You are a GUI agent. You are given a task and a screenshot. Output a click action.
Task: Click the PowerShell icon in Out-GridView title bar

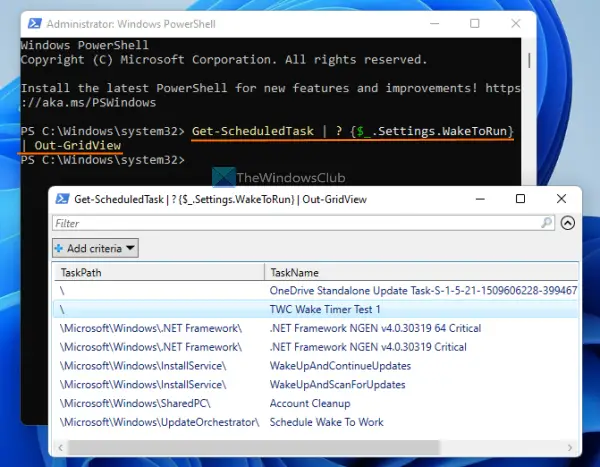(62, 199)
